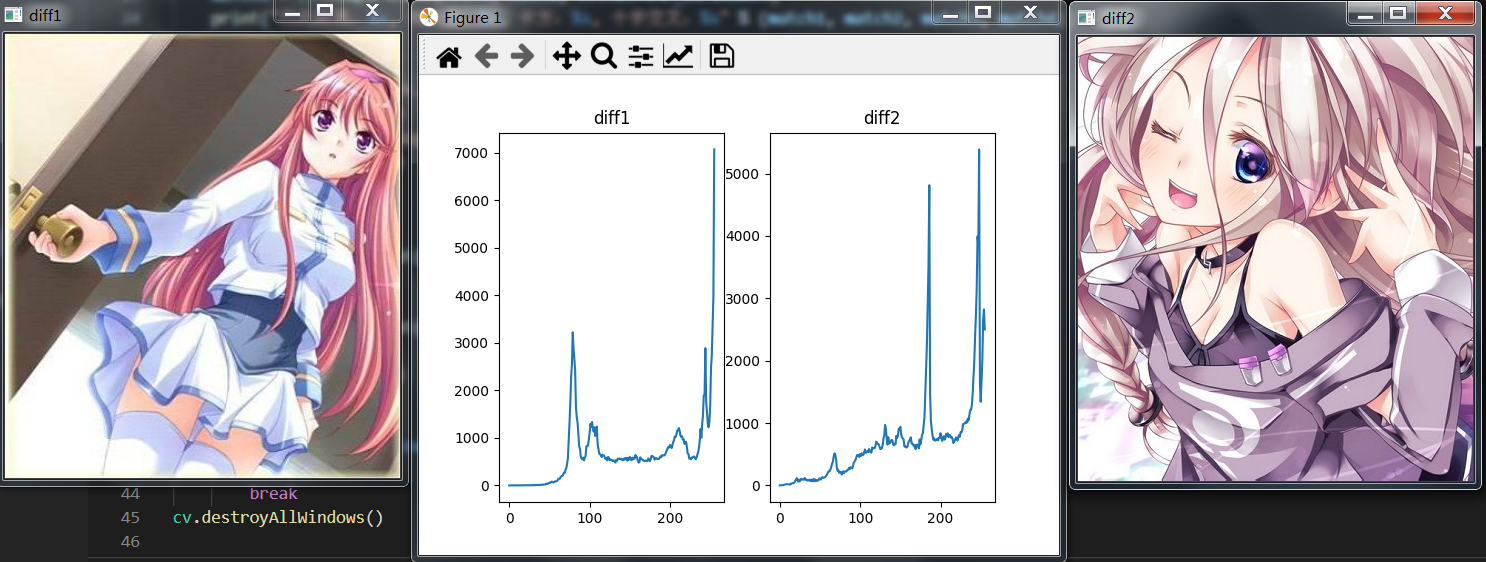
Task: Click the Figure 1 title bar text
Action: coord(473,18)
